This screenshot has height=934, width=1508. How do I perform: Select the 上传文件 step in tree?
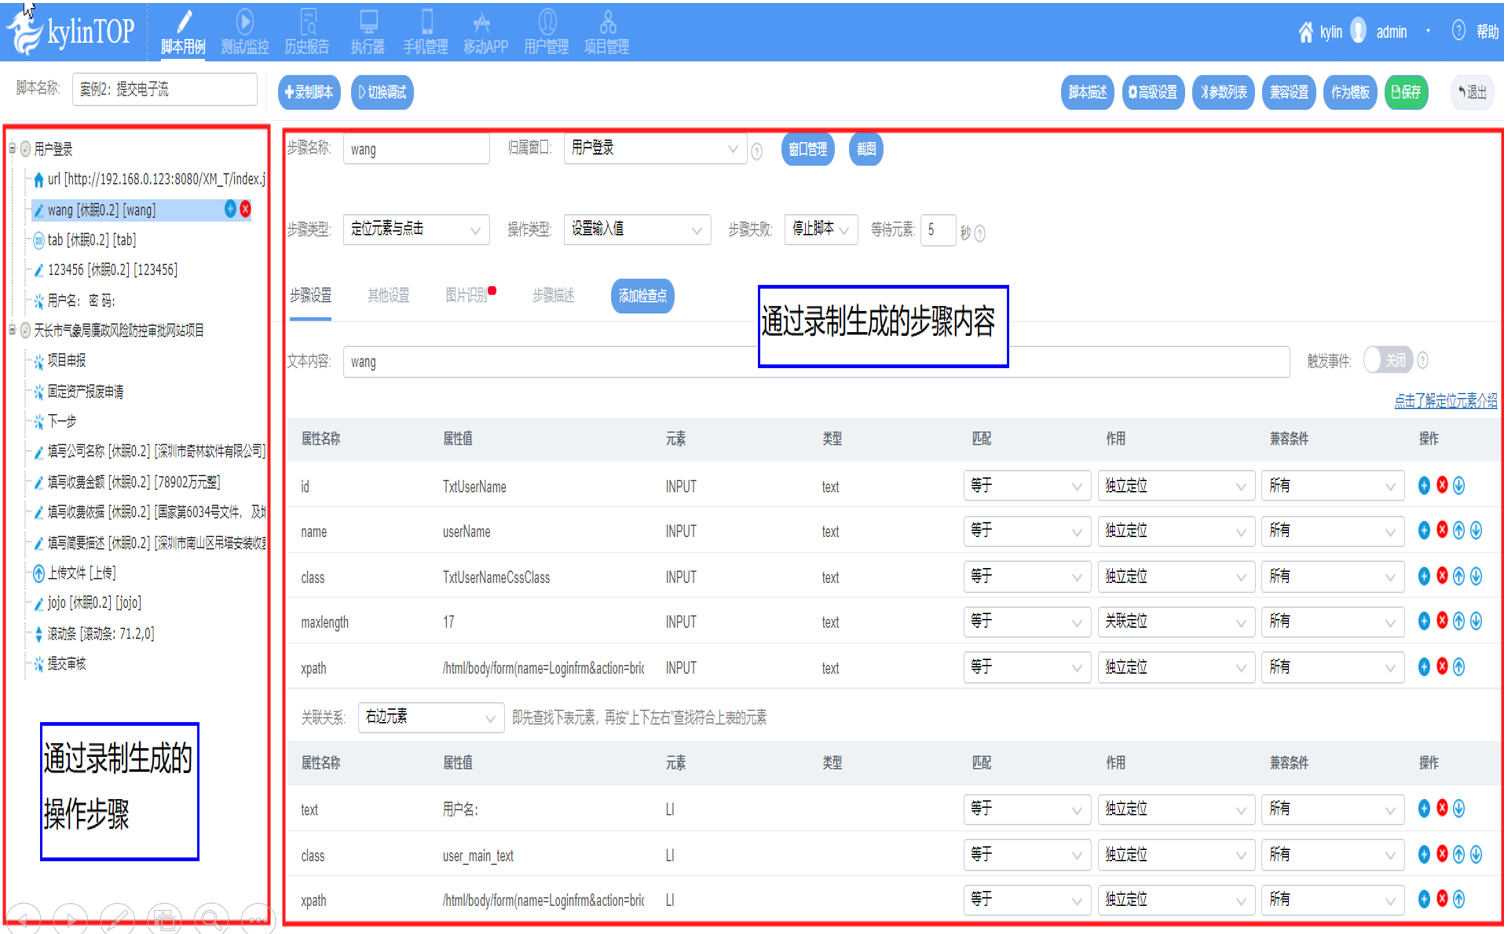[x=81, y=573]
